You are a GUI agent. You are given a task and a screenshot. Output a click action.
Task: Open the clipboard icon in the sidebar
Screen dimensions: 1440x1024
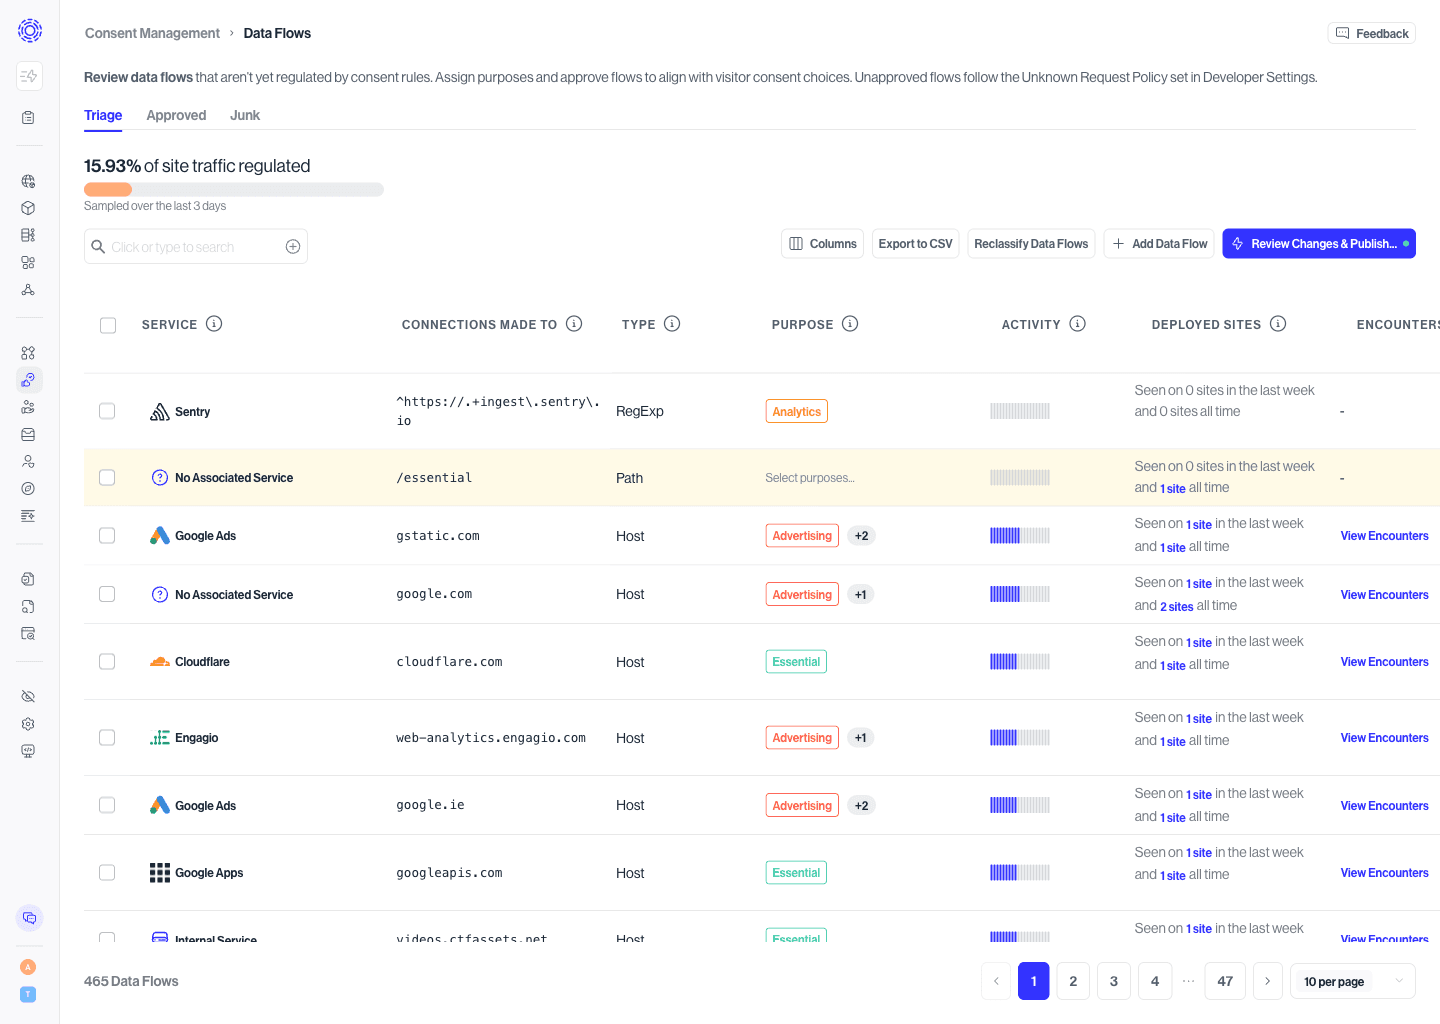(x=28, y=118)
